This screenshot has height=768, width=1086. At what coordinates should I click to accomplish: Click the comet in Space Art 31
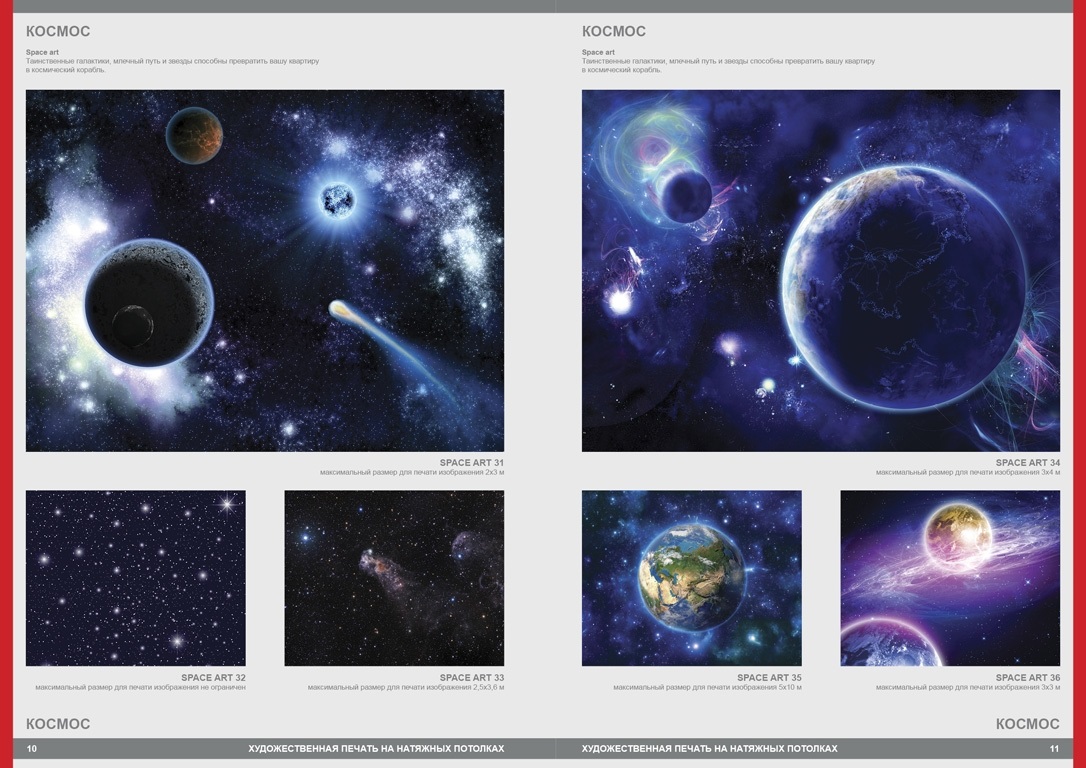(347, 311)
